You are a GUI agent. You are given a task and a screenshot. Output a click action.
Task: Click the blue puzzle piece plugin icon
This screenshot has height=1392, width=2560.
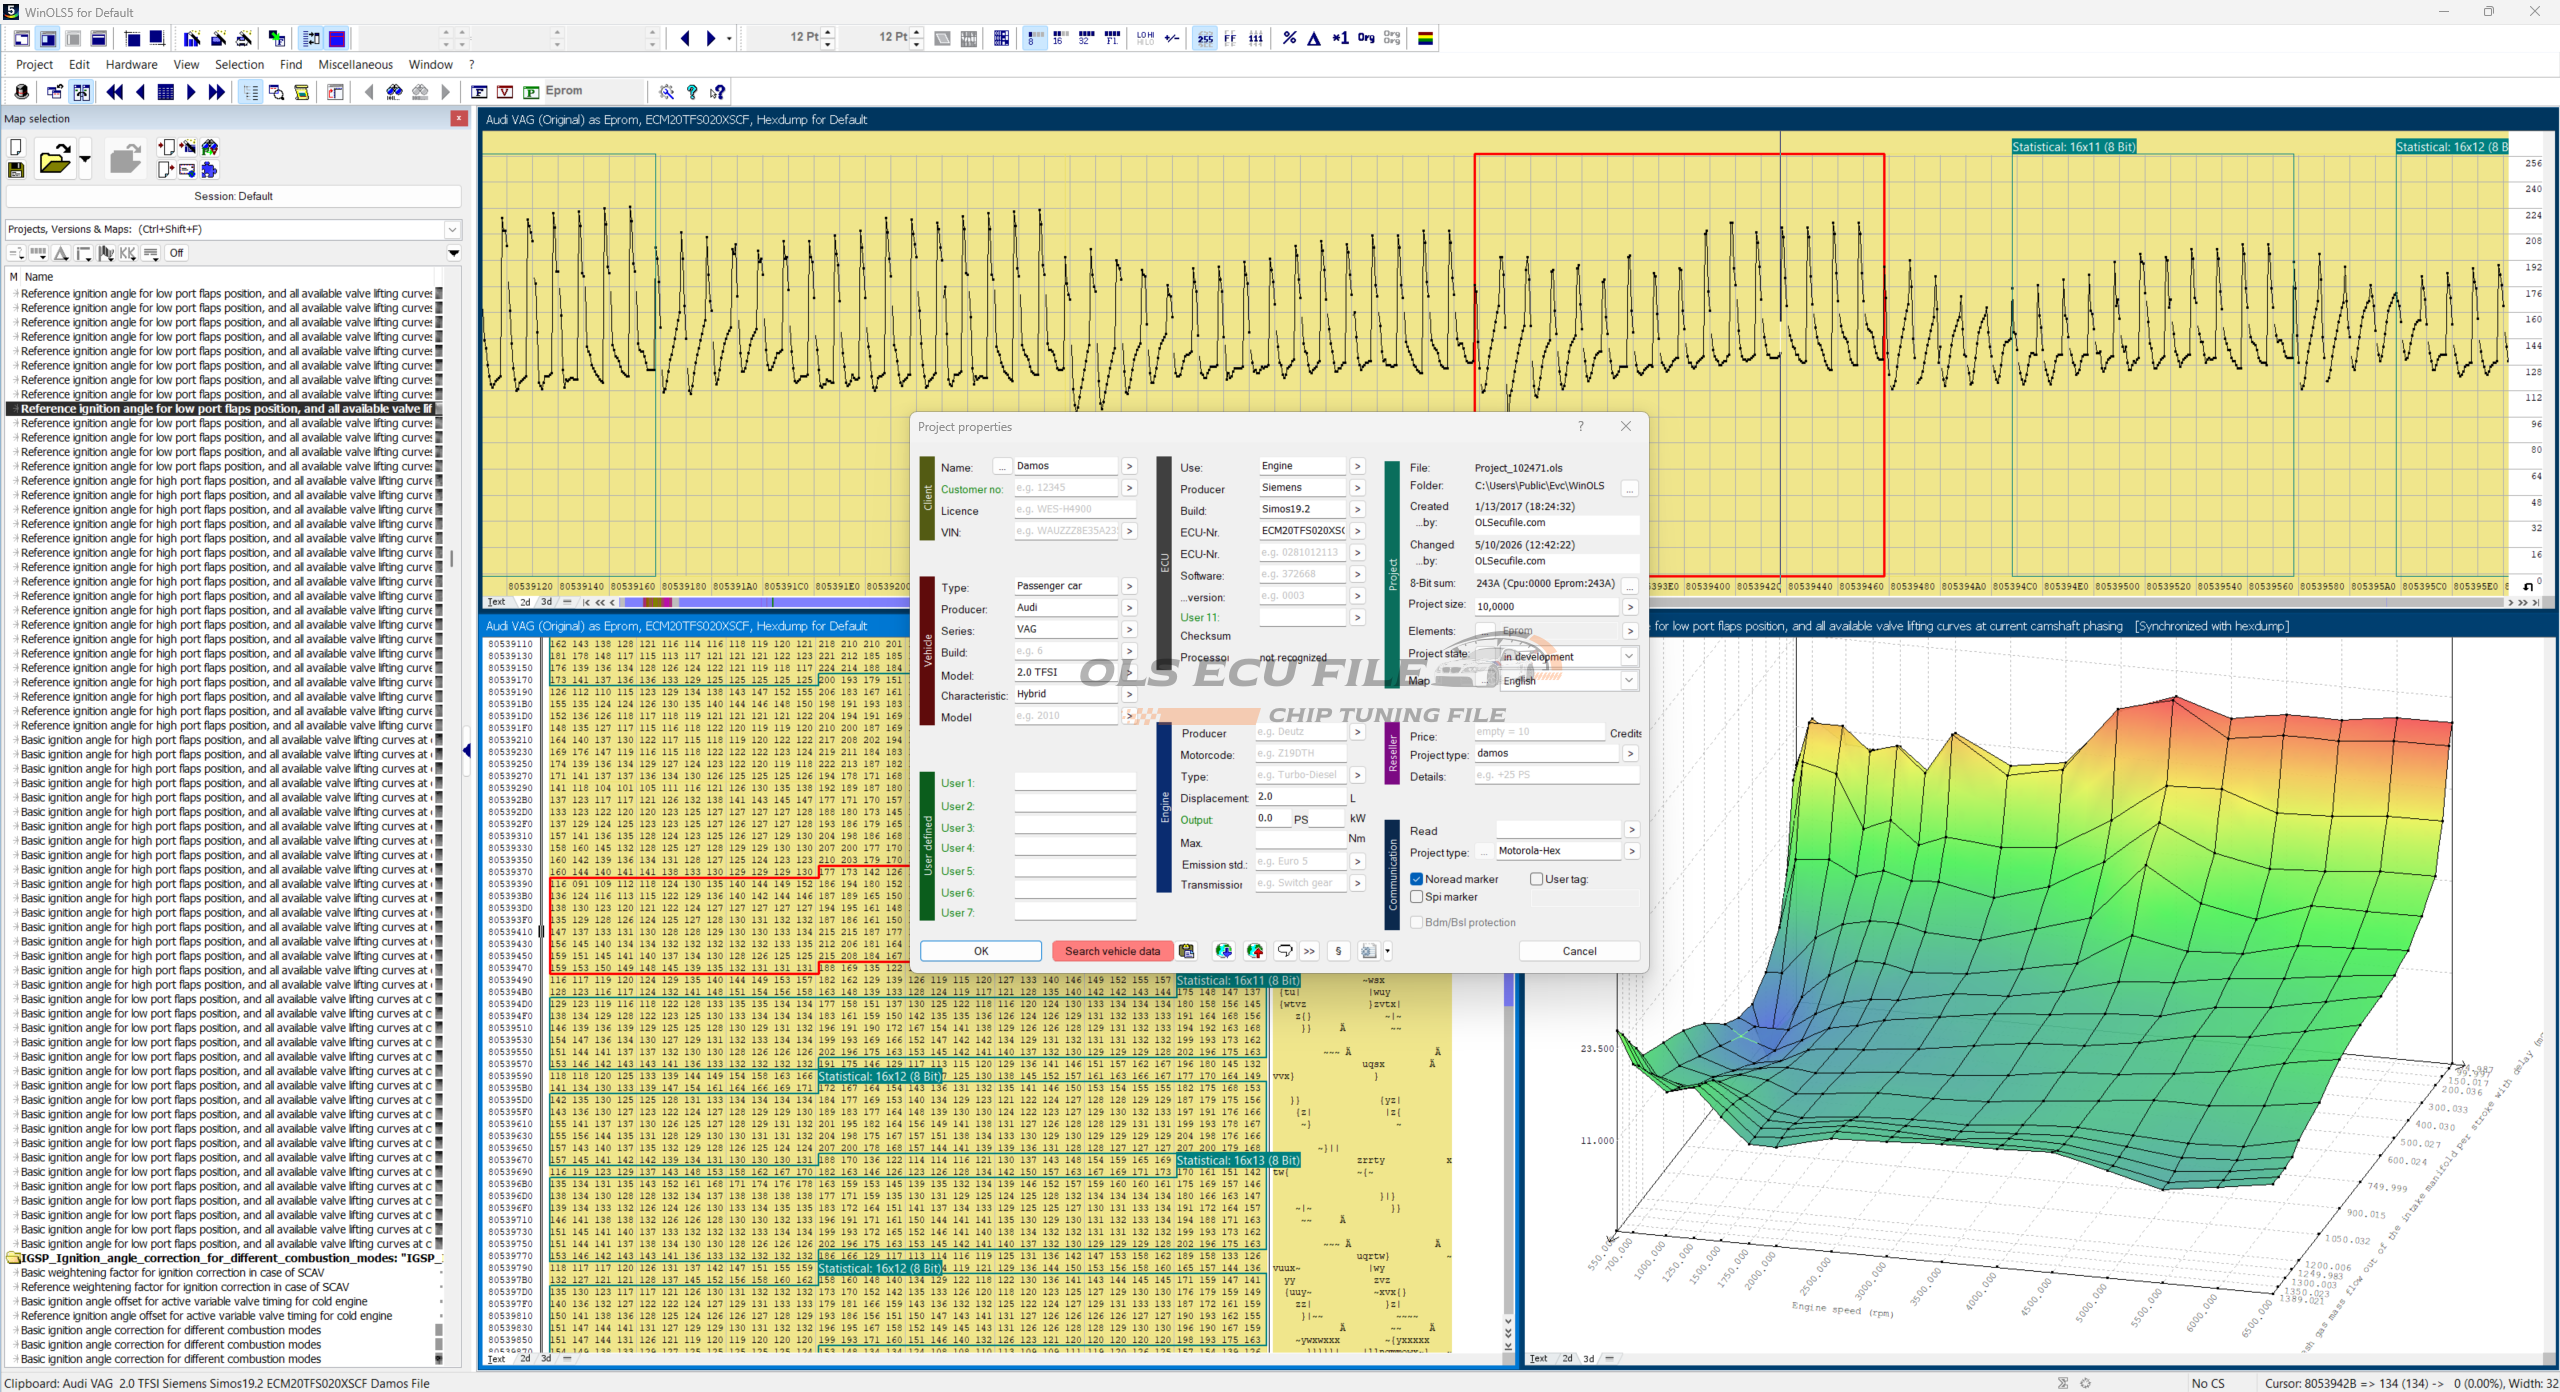[x=210, y=170]
